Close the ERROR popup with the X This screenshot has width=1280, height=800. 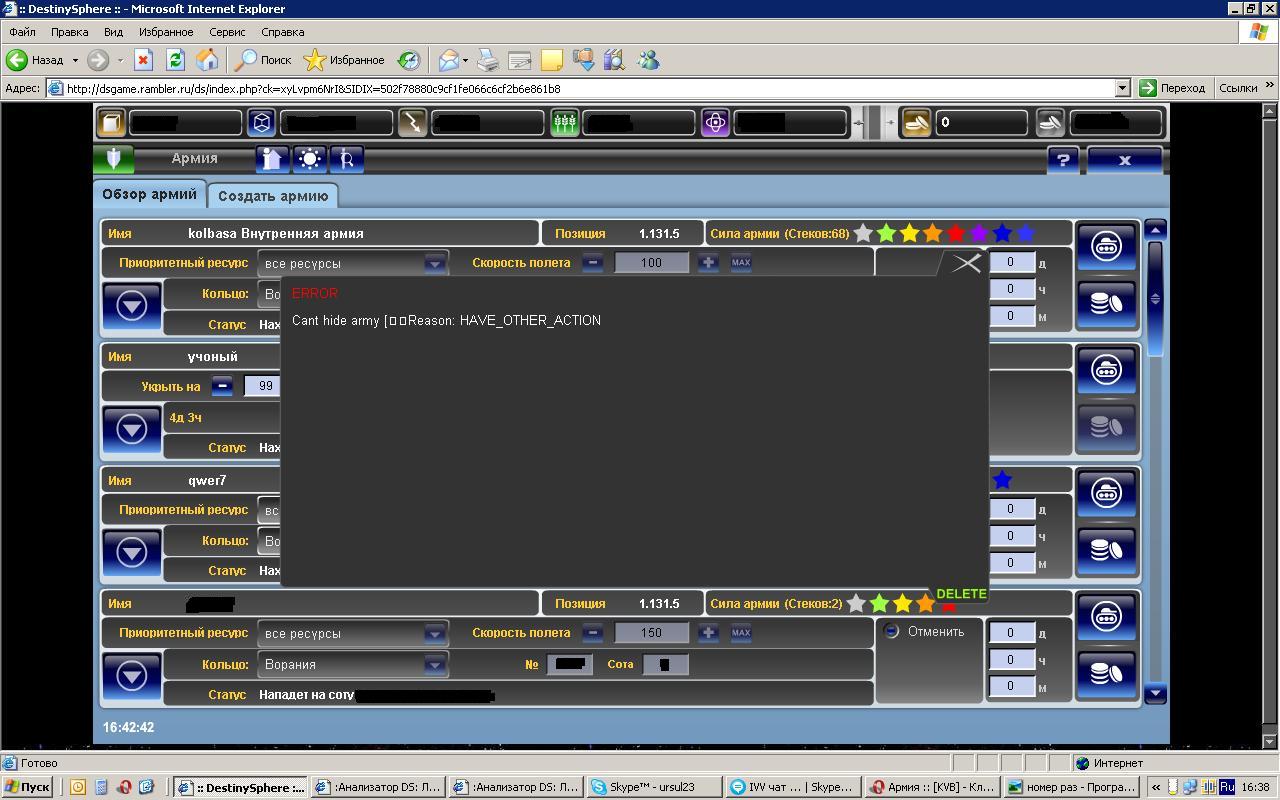(966, 264)
